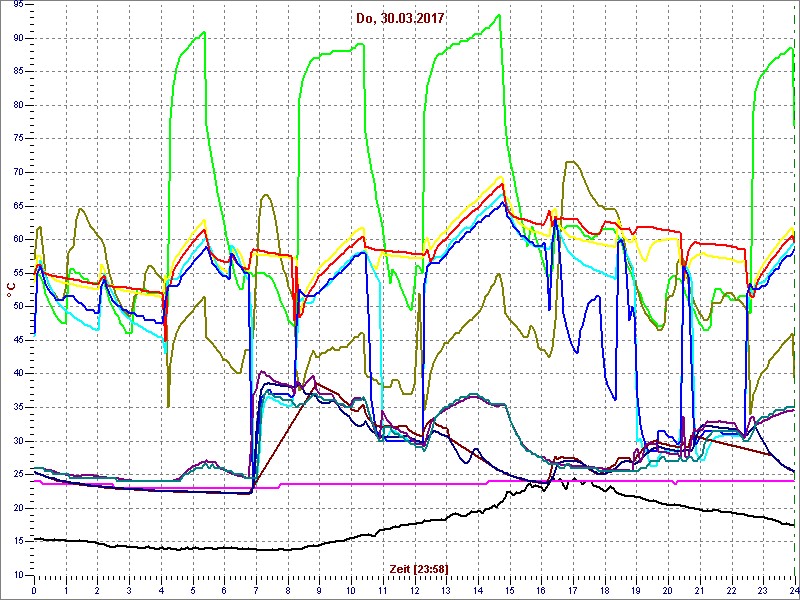Select the 60 tick label on the temperature axis

point(17,239)
